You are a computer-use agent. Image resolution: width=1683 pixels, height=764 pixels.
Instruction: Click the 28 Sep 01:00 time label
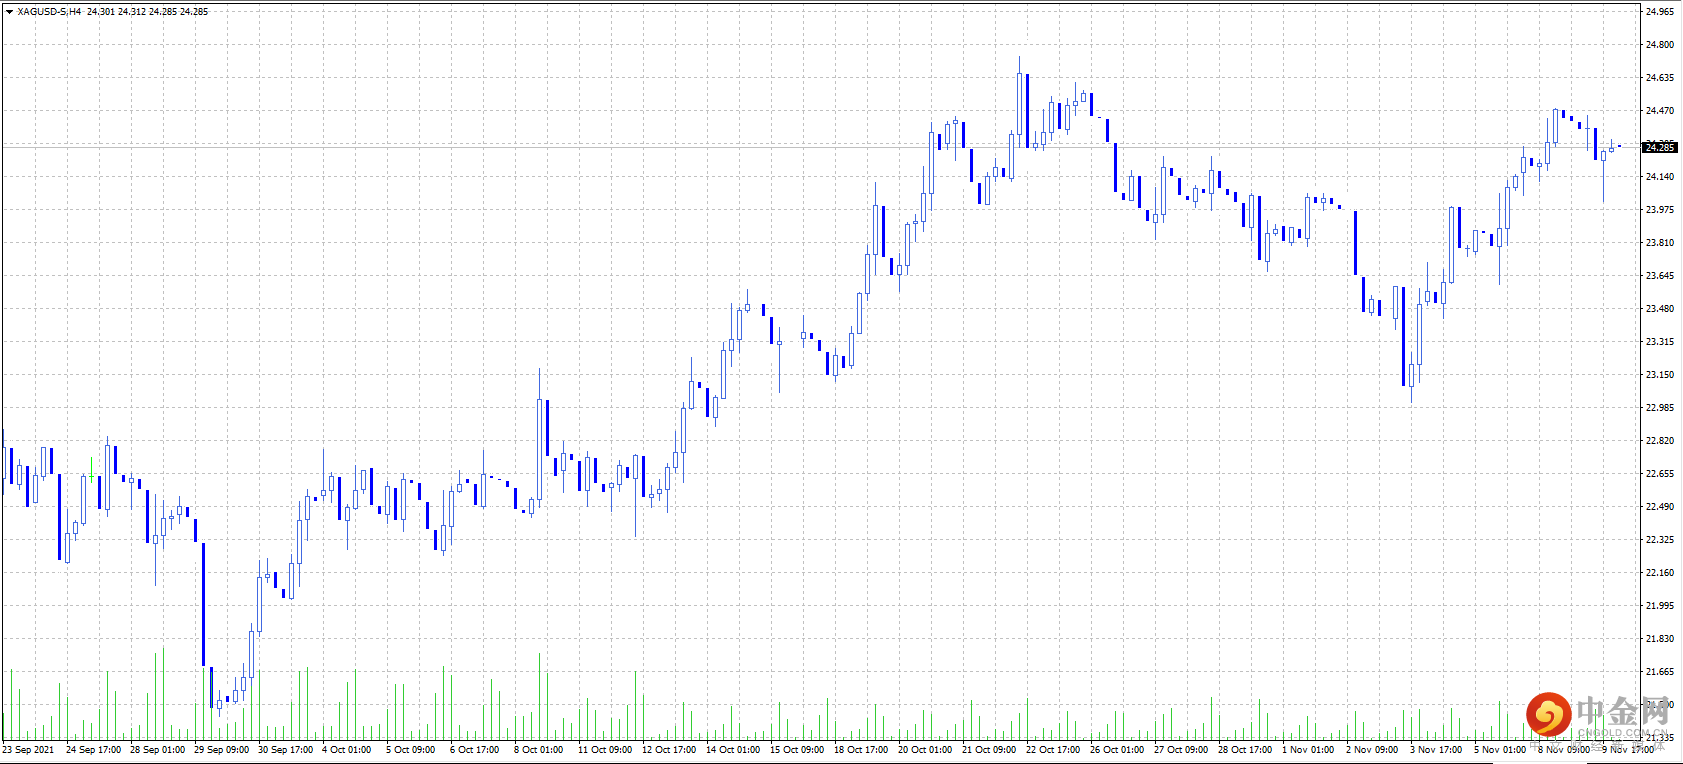[157, 750]
